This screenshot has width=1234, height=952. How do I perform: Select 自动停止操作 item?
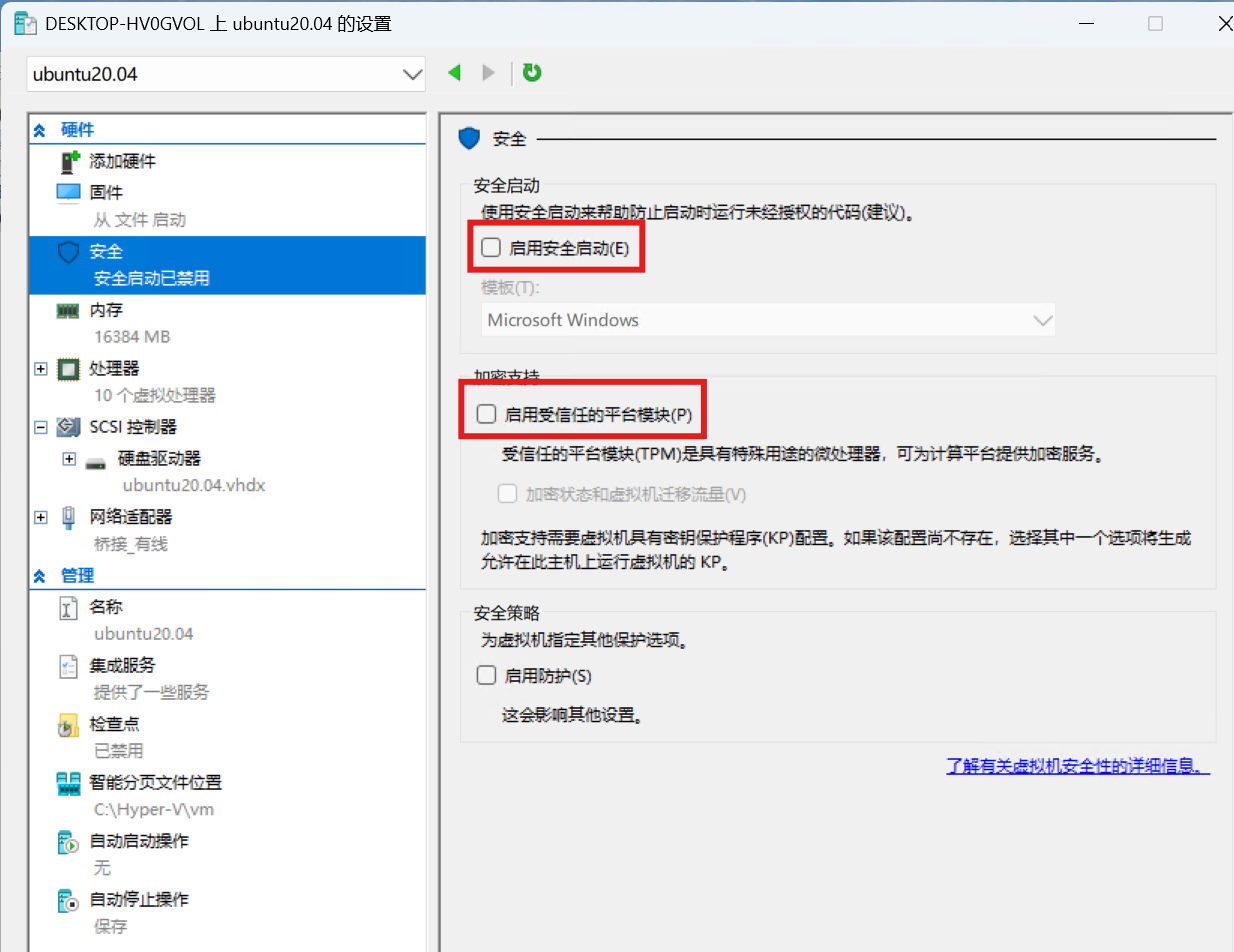tap(138, 899)
